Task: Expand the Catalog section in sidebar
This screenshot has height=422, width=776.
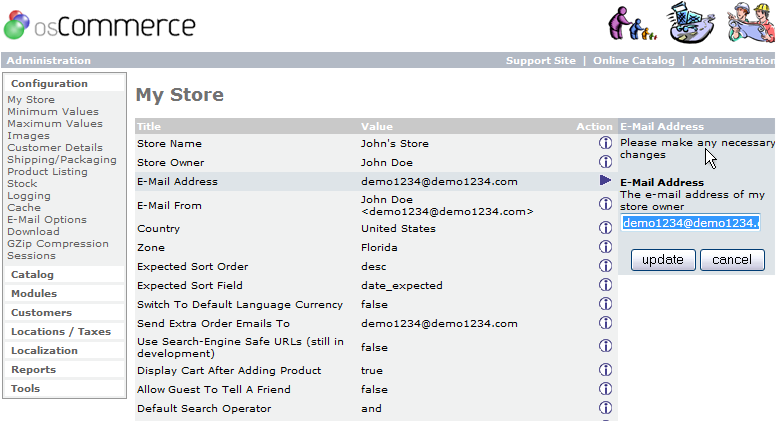Action: 32,274
